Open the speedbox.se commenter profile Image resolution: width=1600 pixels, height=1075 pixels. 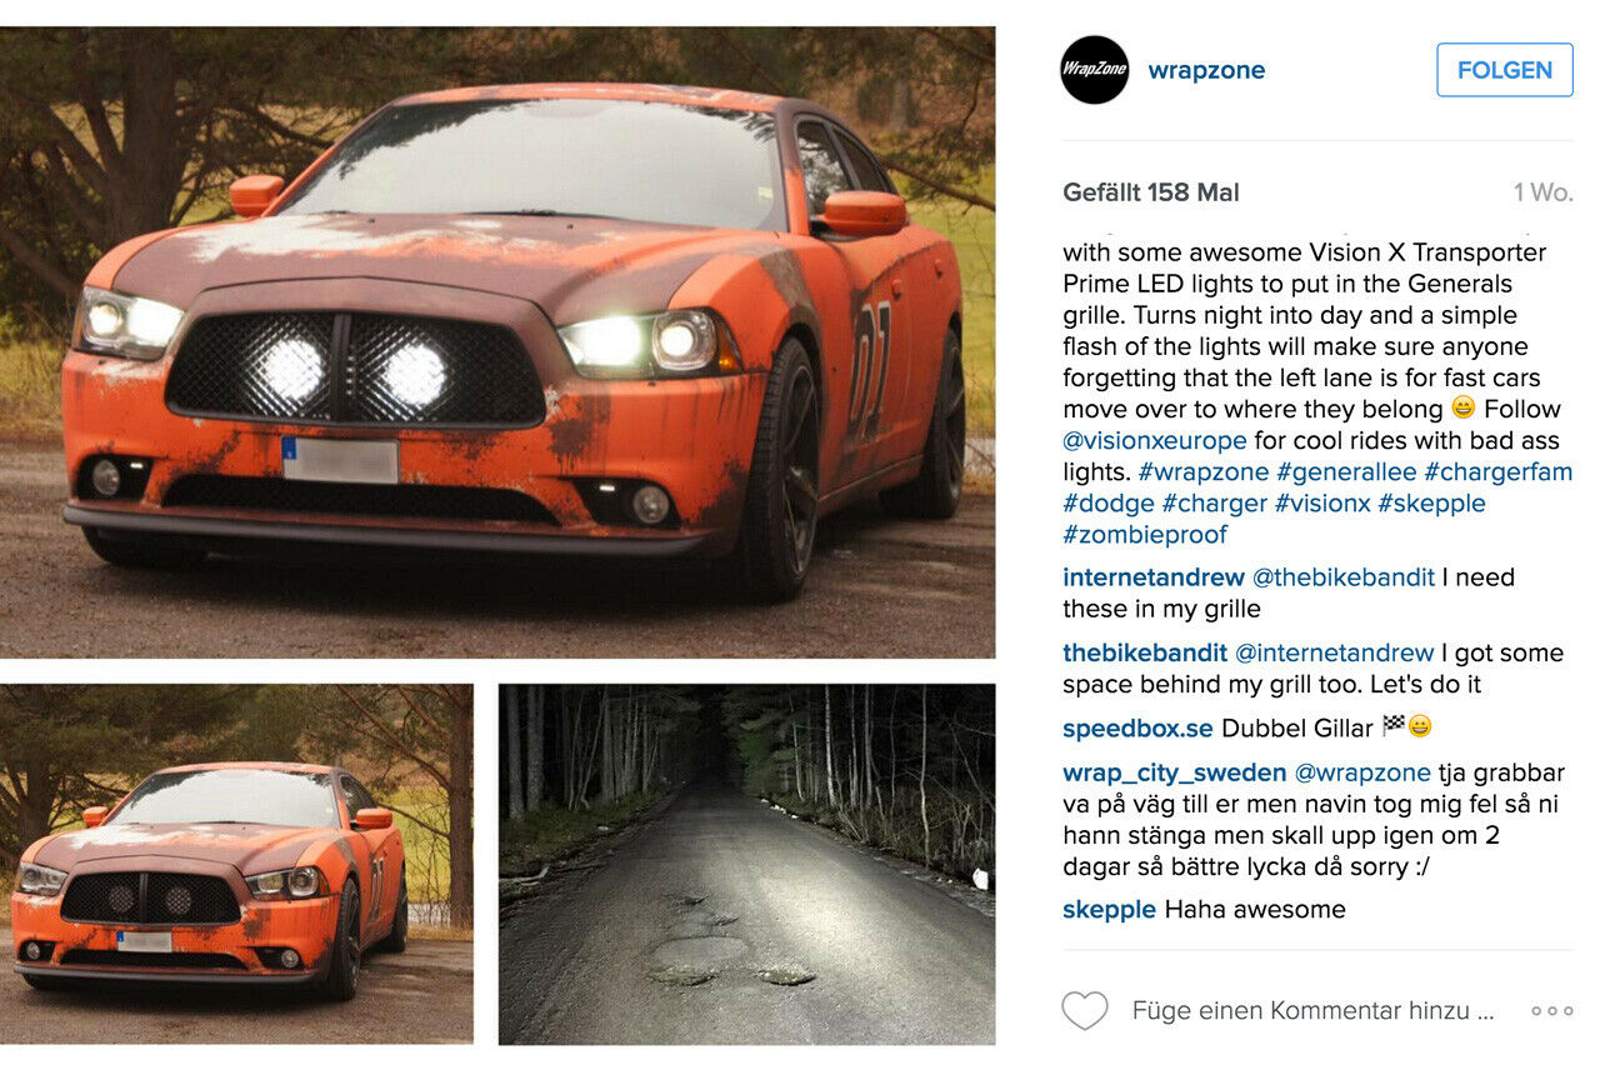(1137, 728)
